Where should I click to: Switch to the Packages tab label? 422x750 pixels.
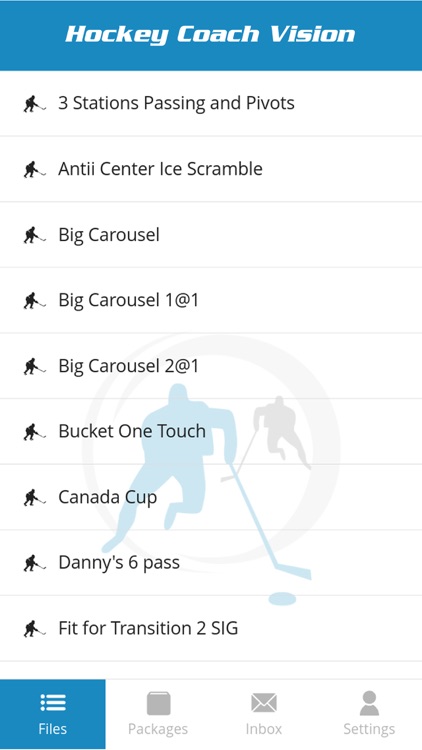[158, 729]
